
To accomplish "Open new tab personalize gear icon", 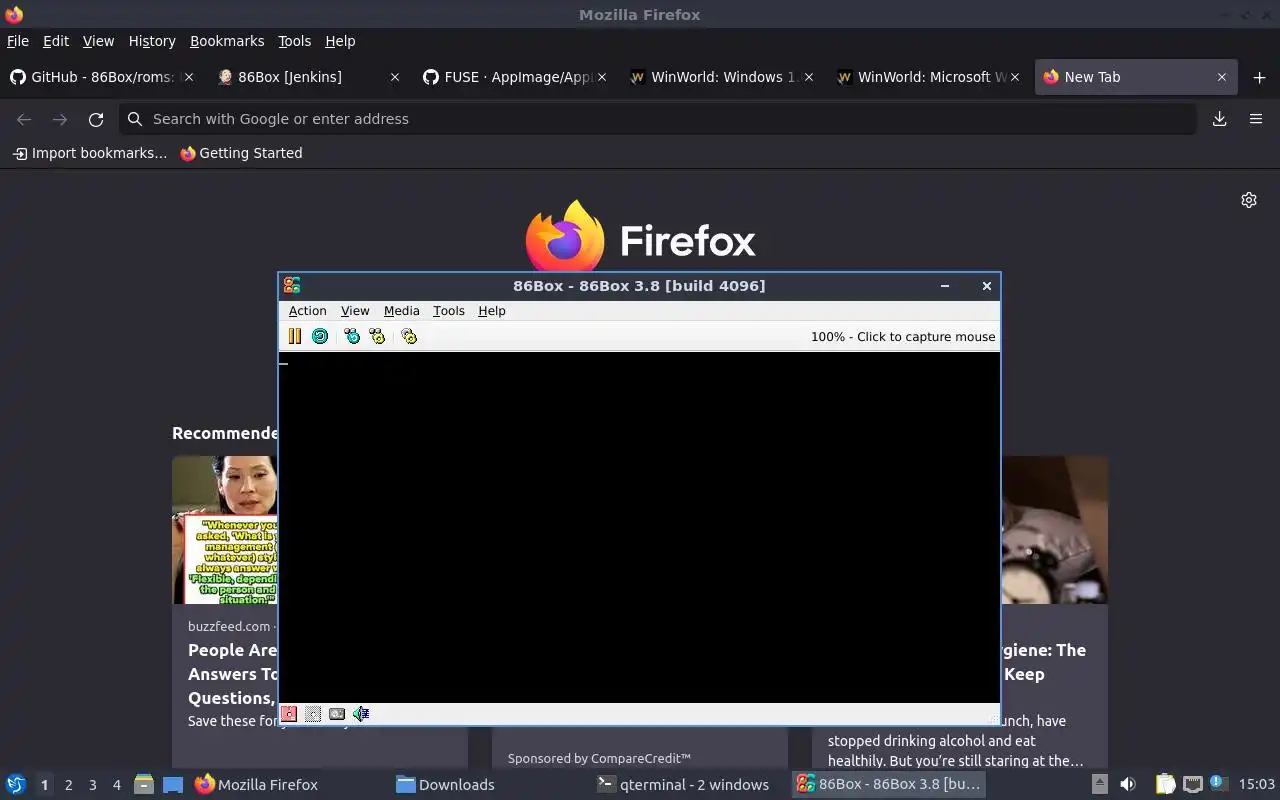I will pyautogui.click(x=1249, y=200).
